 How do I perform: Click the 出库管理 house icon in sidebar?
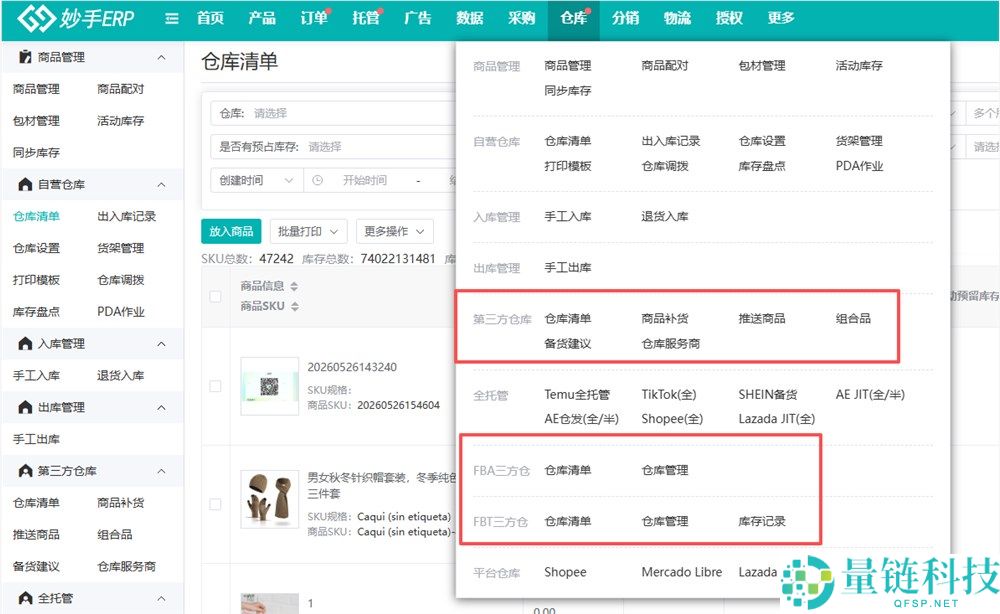pyautogui.click(x=25, y=407)
